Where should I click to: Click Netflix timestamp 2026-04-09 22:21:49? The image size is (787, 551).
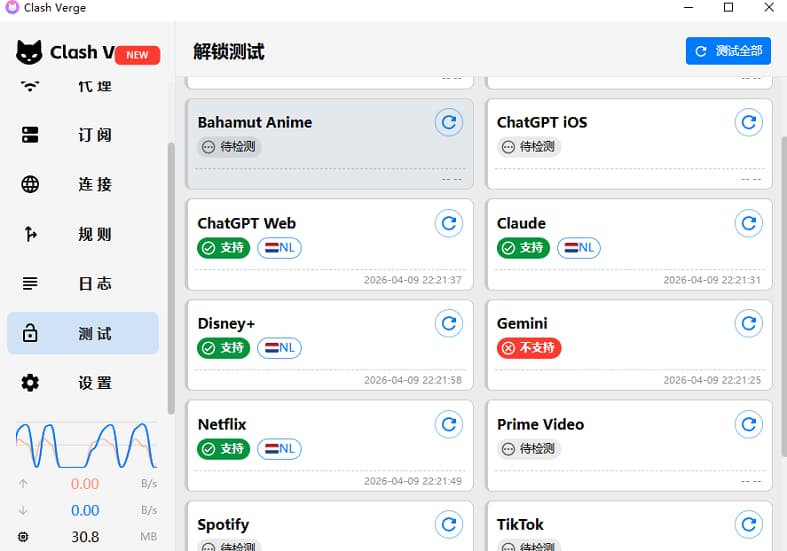pos(413,481)
